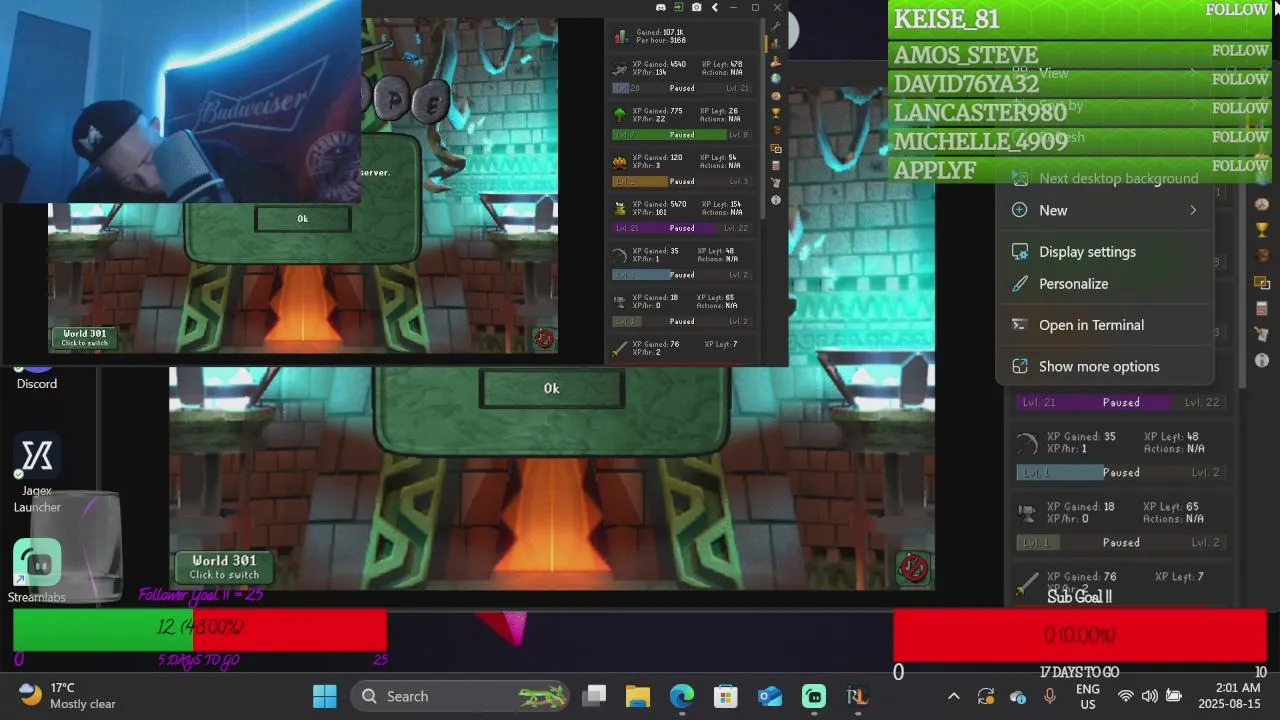
Task: Open Microsoft Edge from the taskbar
Action: tap(682, 696)
